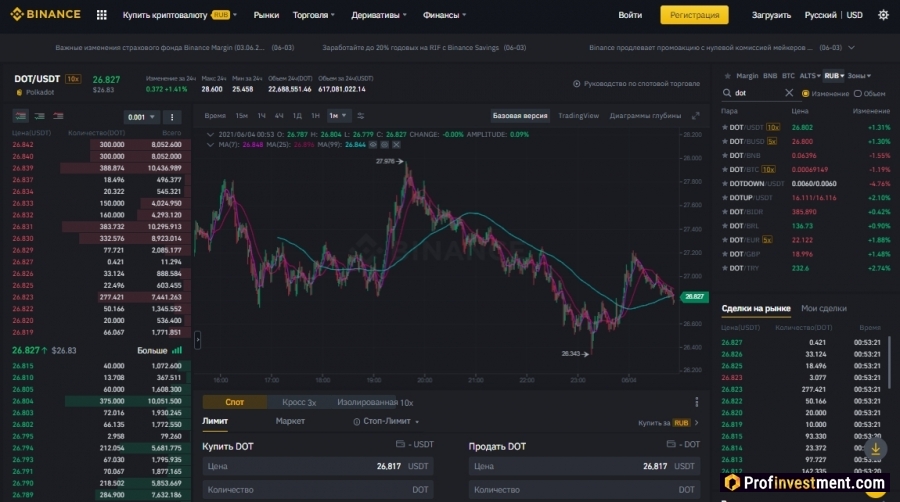The width and height of the screenshot is (900, 502).
Task: Open trade form options three-dot menu
Action: [x=697, y=402]
